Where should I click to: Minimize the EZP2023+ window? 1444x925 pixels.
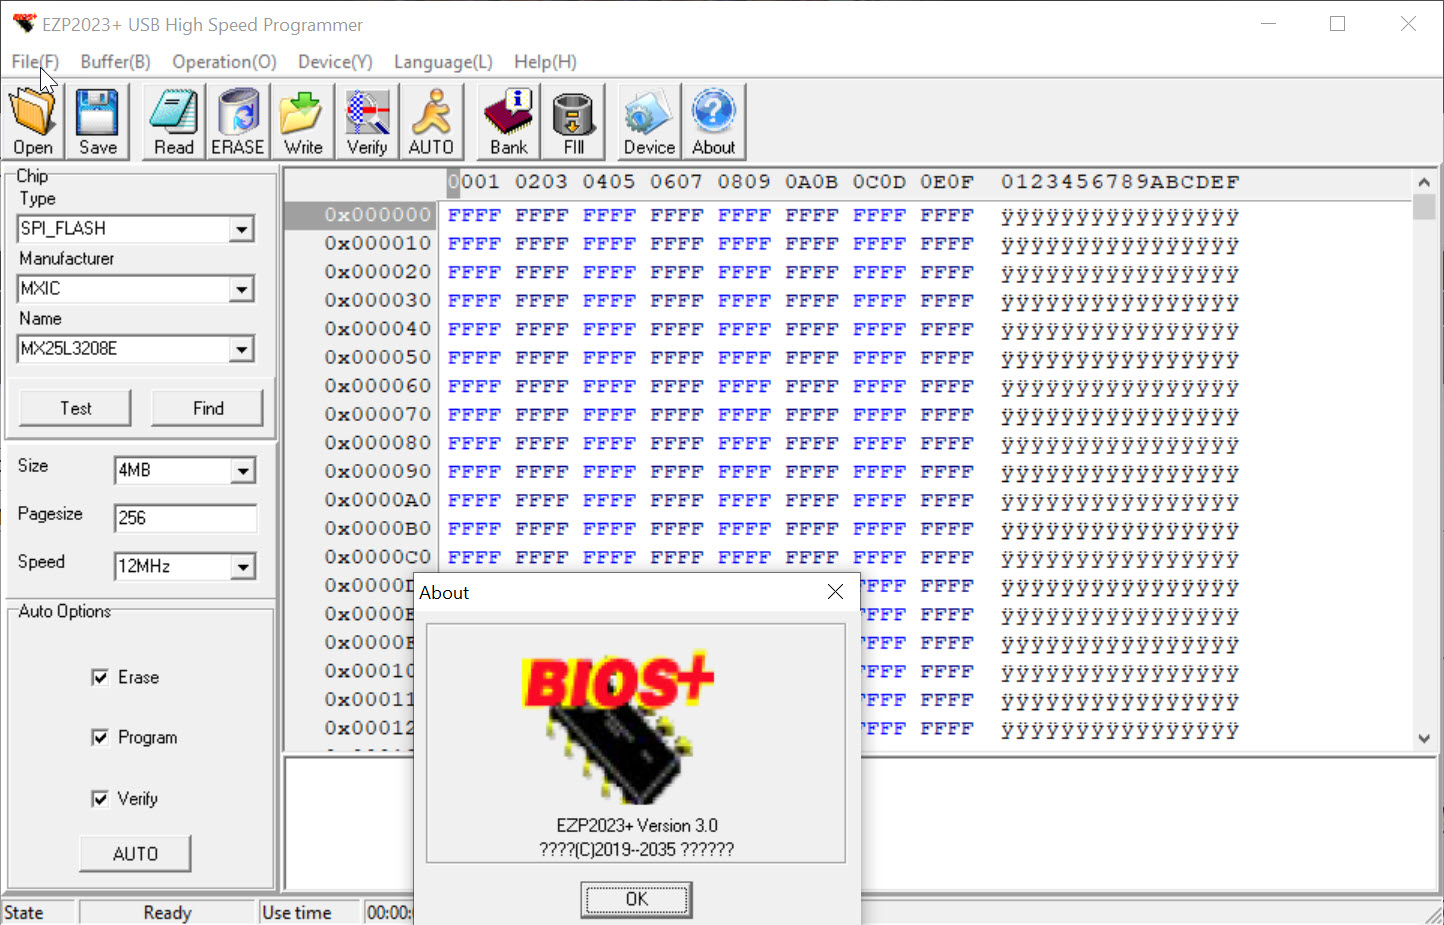point(1268,24)
